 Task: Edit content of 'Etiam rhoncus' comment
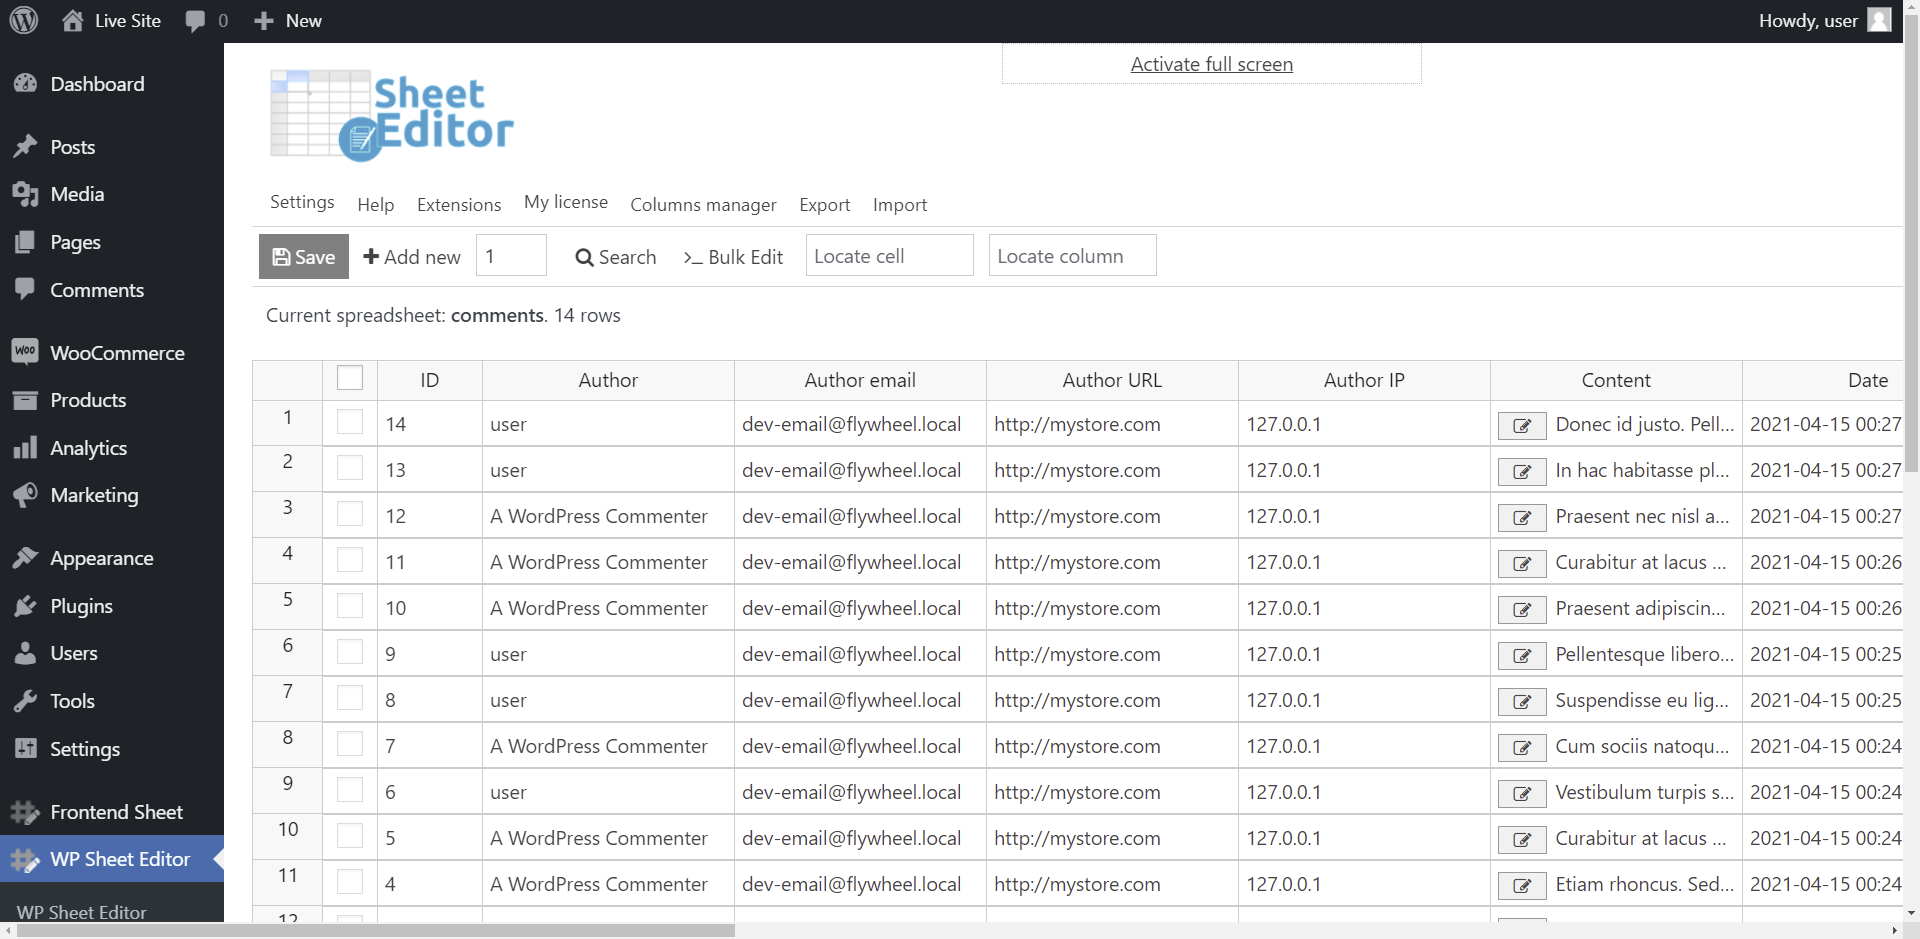click(1522, 886)
